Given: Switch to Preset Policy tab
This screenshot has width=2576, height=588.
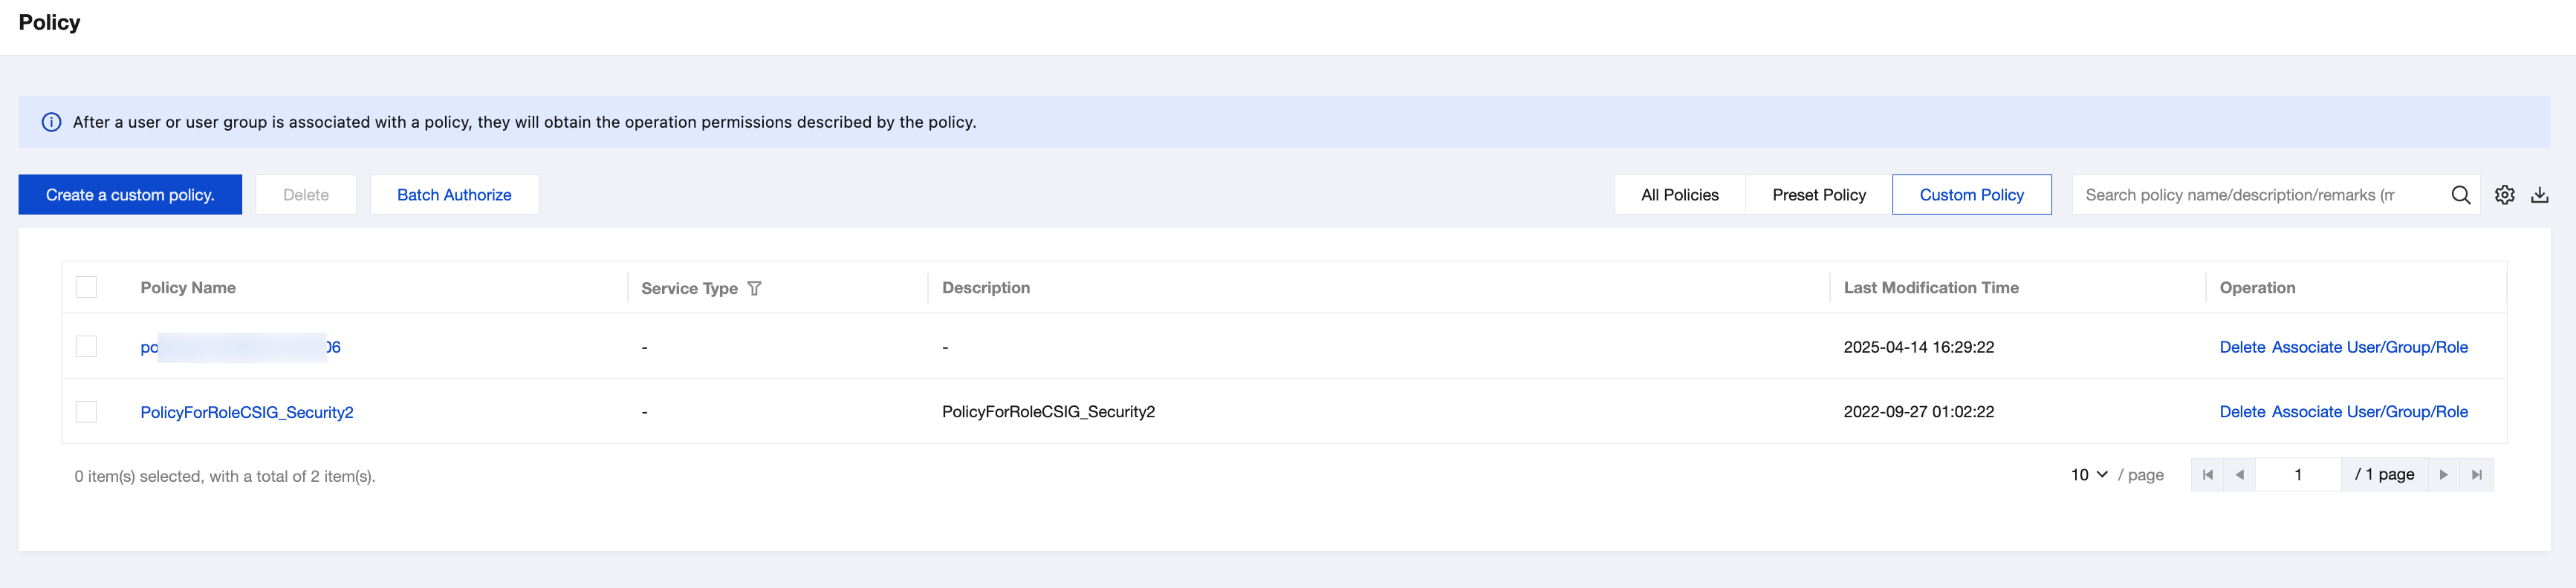Looking at the screenshot, I should [x=1818, y=195].
